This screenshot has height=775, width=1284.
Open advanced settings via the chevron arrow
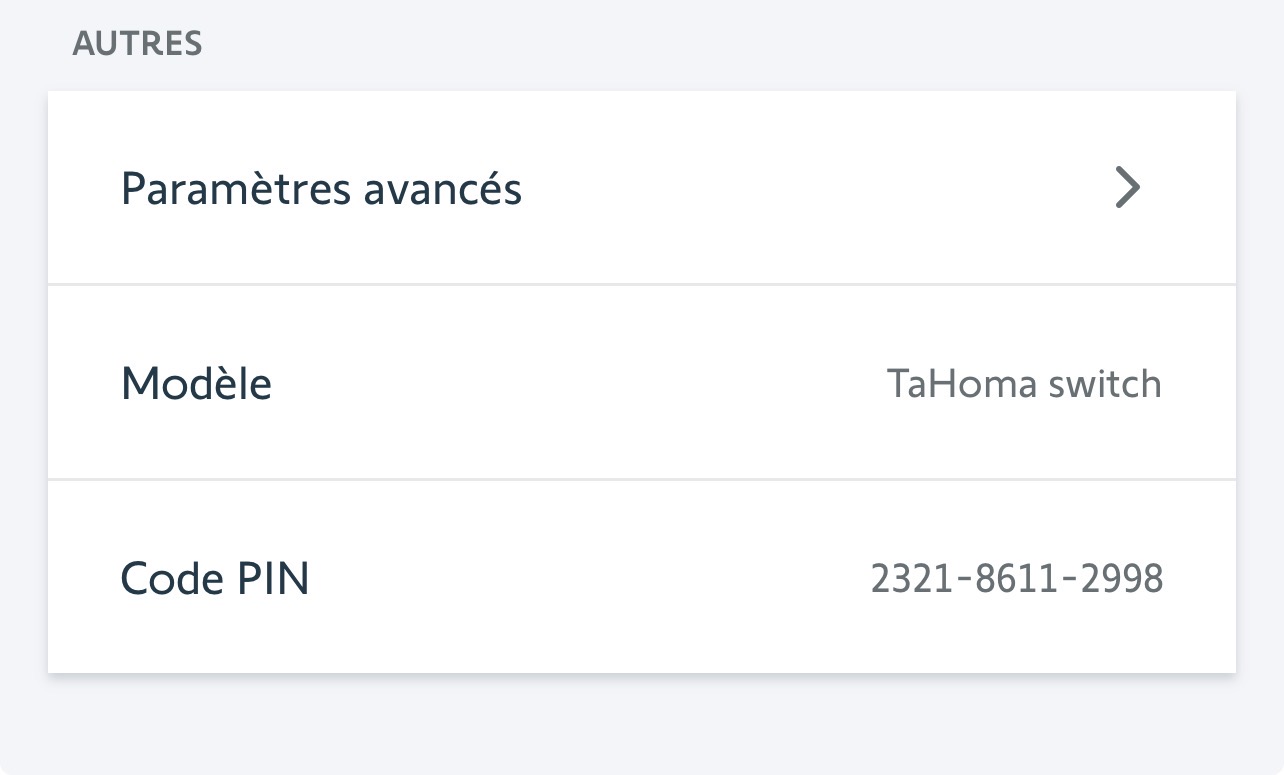coord(1128,188)
